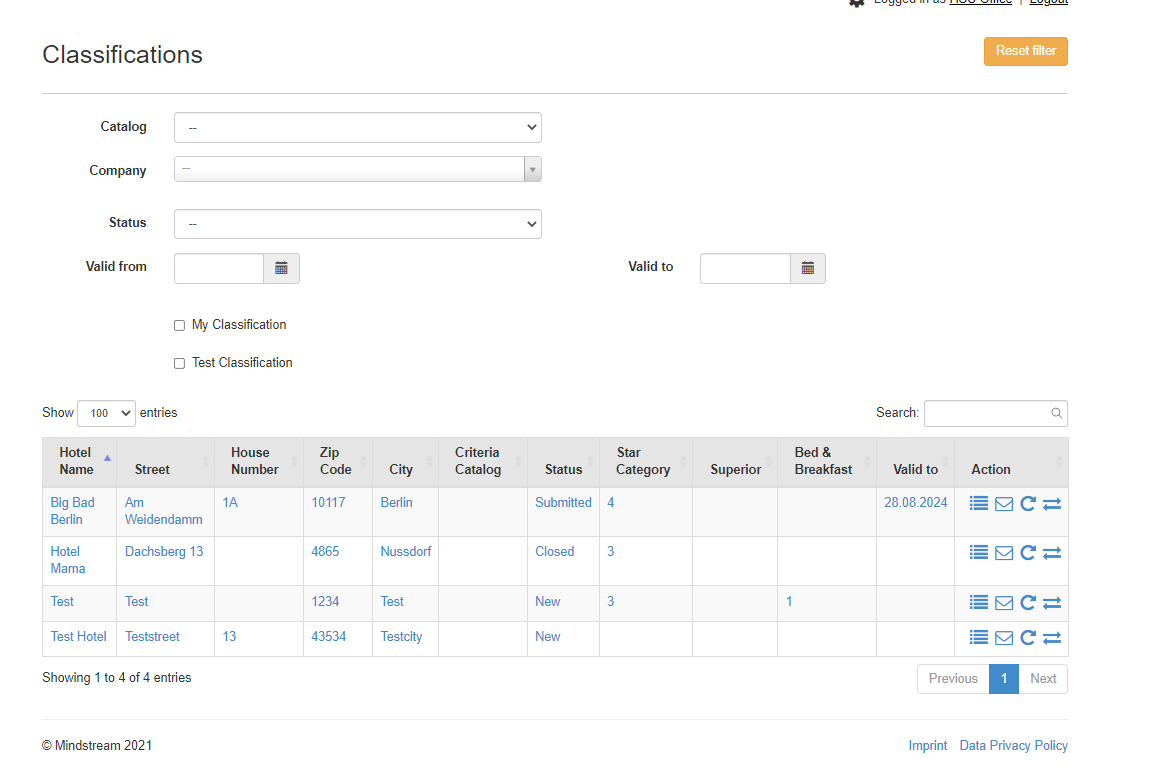Click refresh icon in Test Hotel row
This screenshot has width=1151, height=772.
point(1027,638)
